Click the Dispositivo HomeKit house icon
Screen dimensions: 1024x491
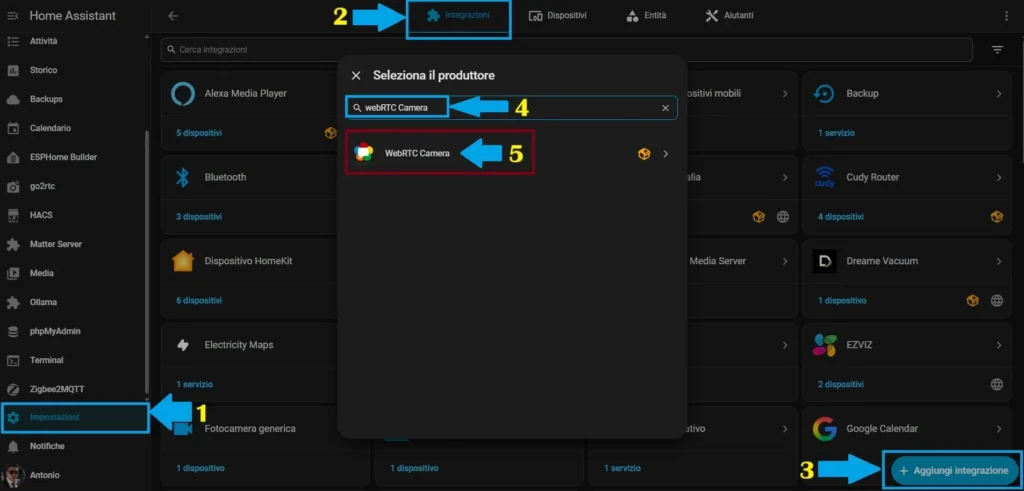coord(183,261)
